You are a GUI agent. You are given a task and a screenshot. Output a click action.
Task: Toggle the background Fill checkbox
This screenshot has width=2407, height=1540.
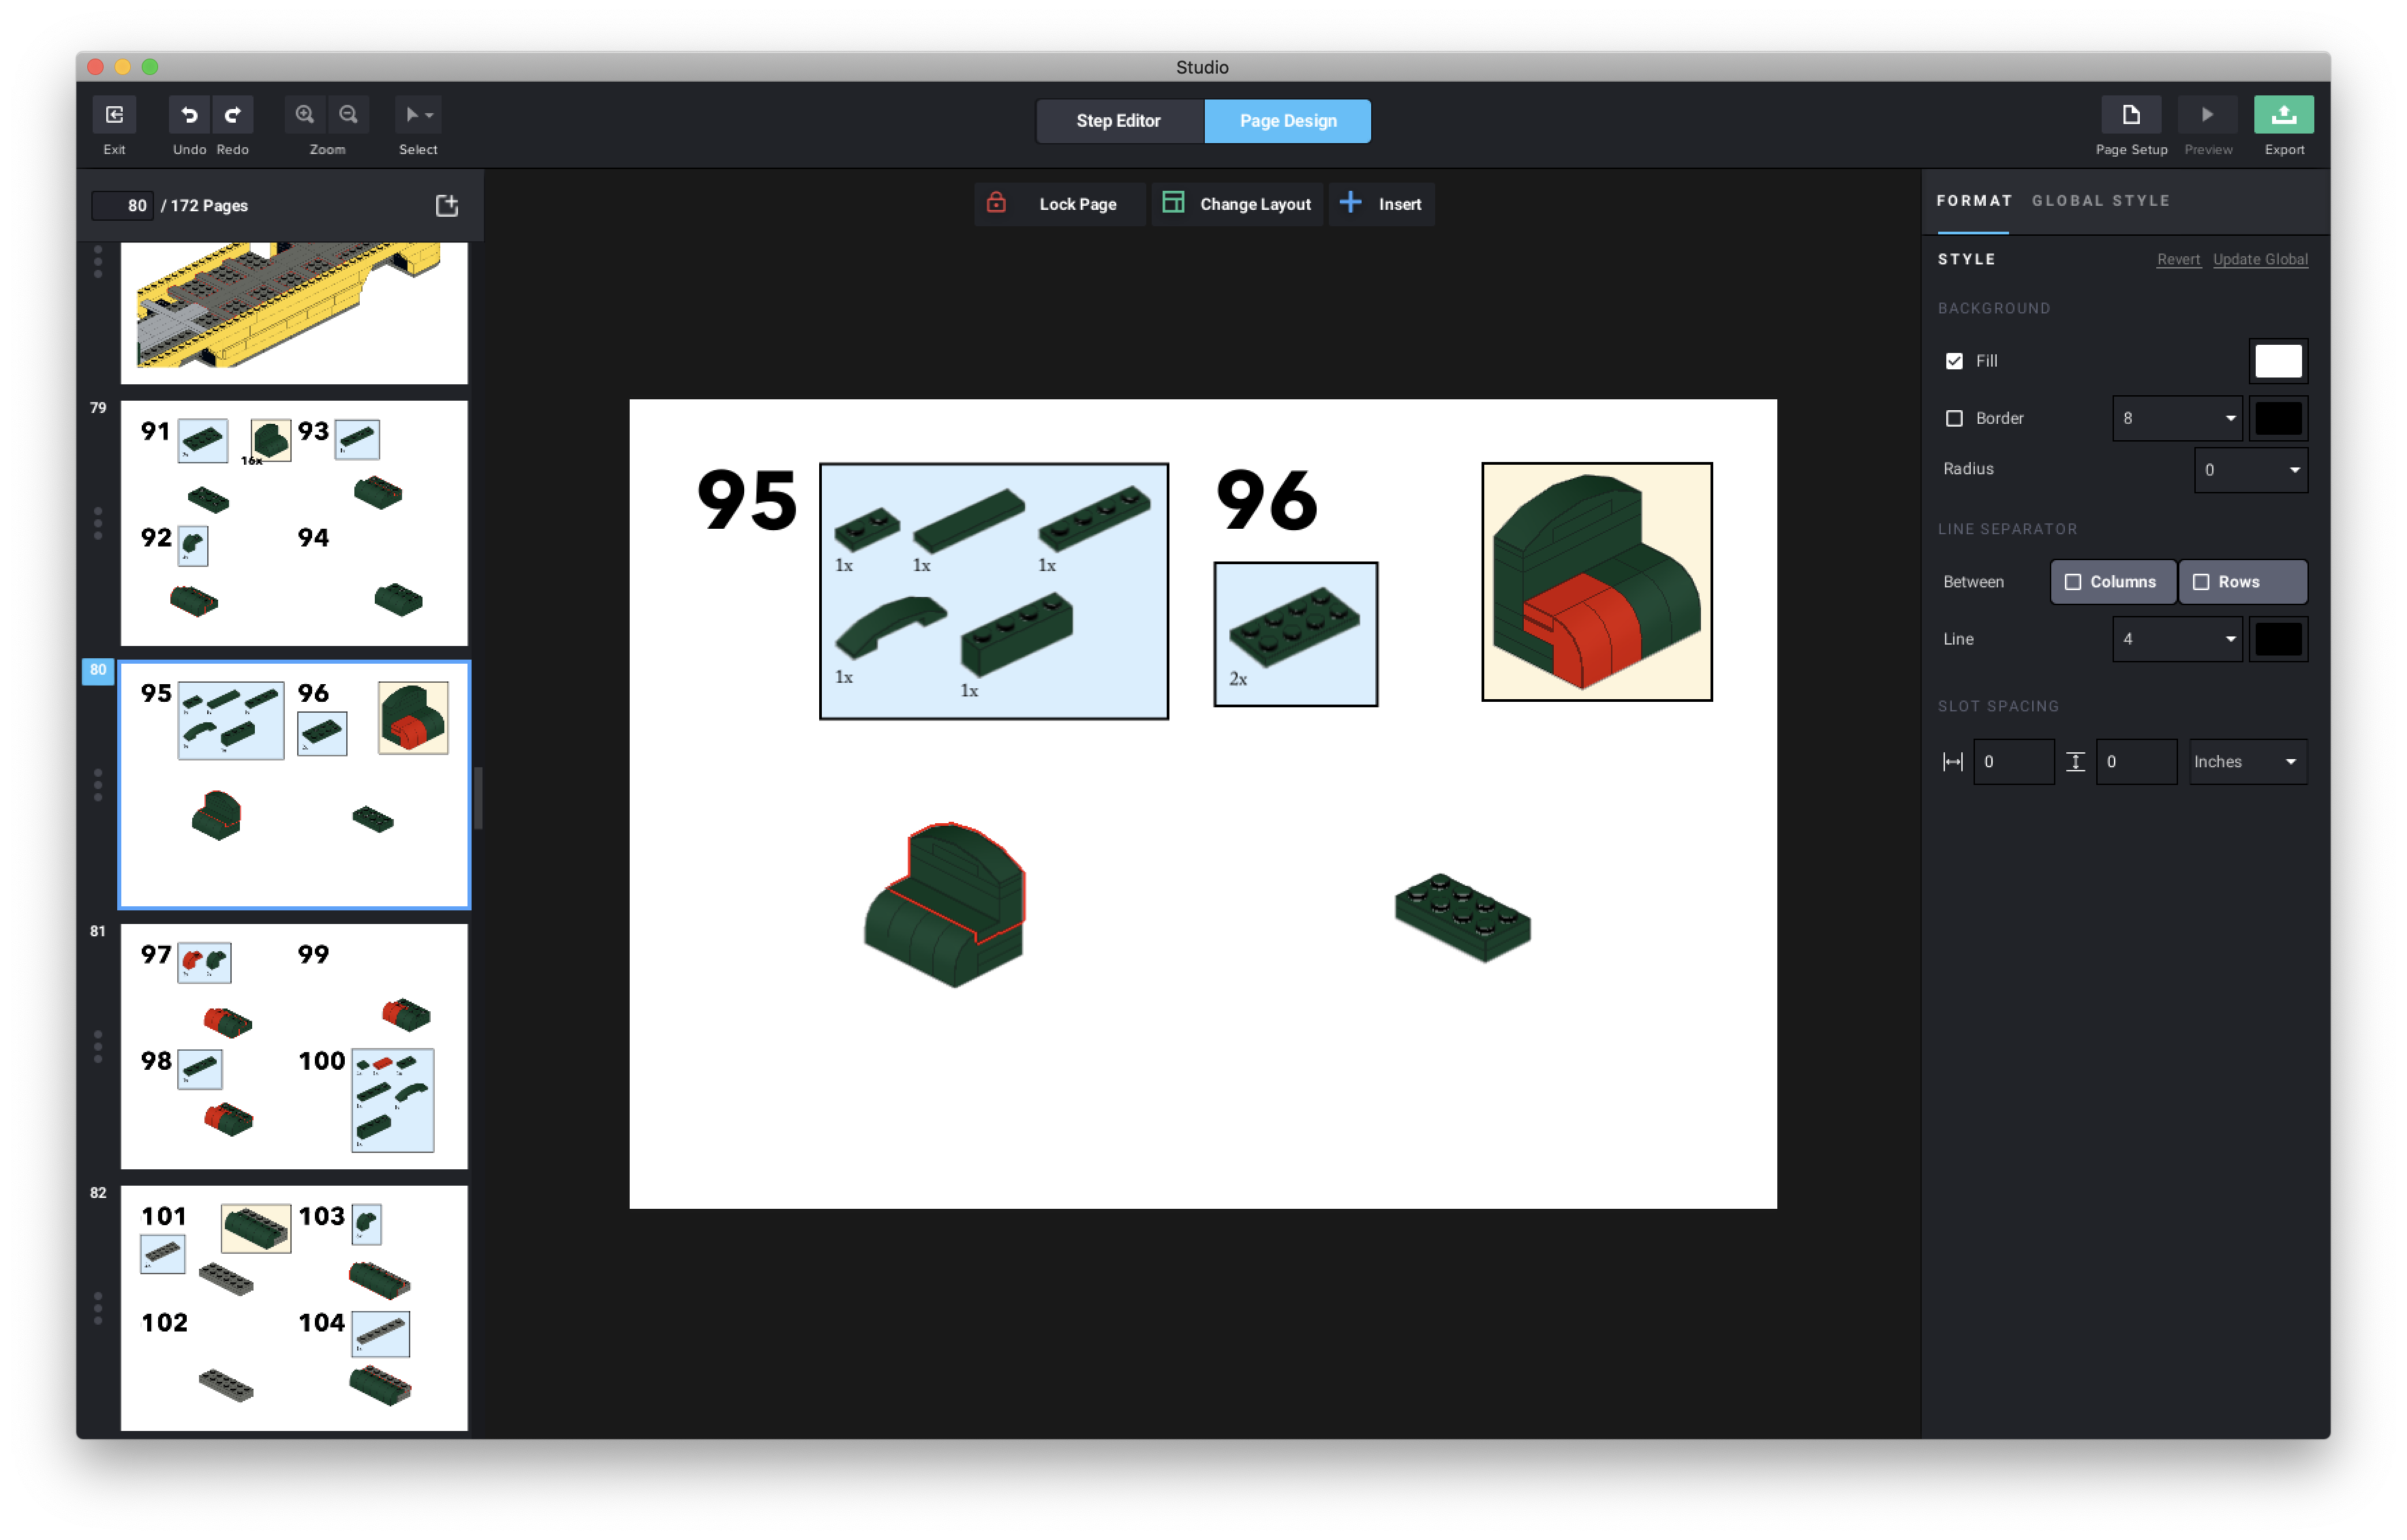click(x=1954, y=361)
